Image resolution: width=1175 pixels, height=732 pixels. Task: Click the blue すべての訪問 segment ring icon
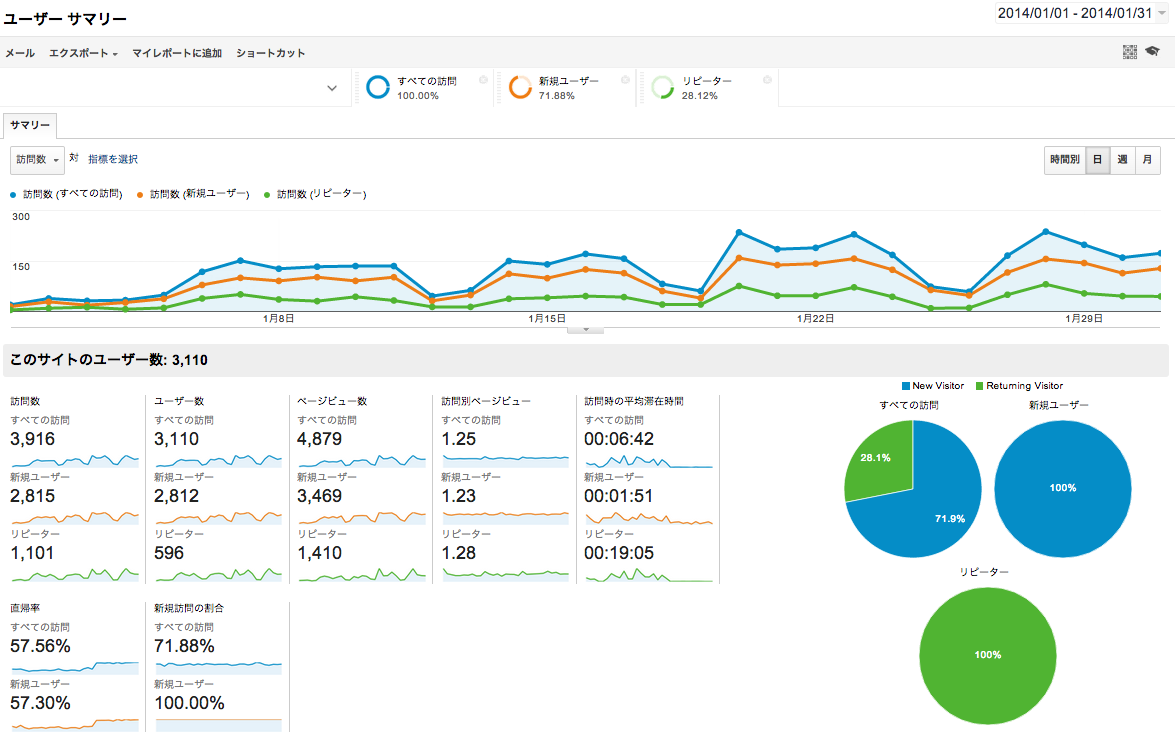378,87
